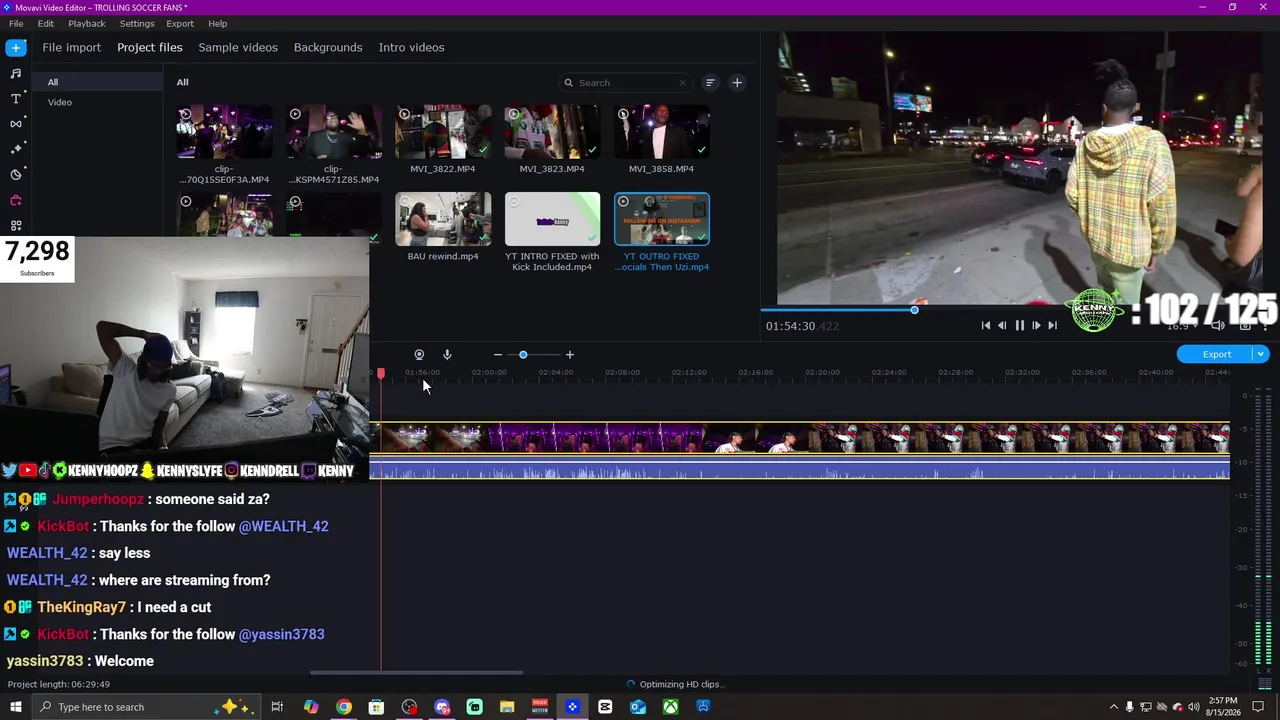Select the MVI_3822.MP4 thumbnail
The width and height of the screenshot is (1280, 720).
click(443, 132)
